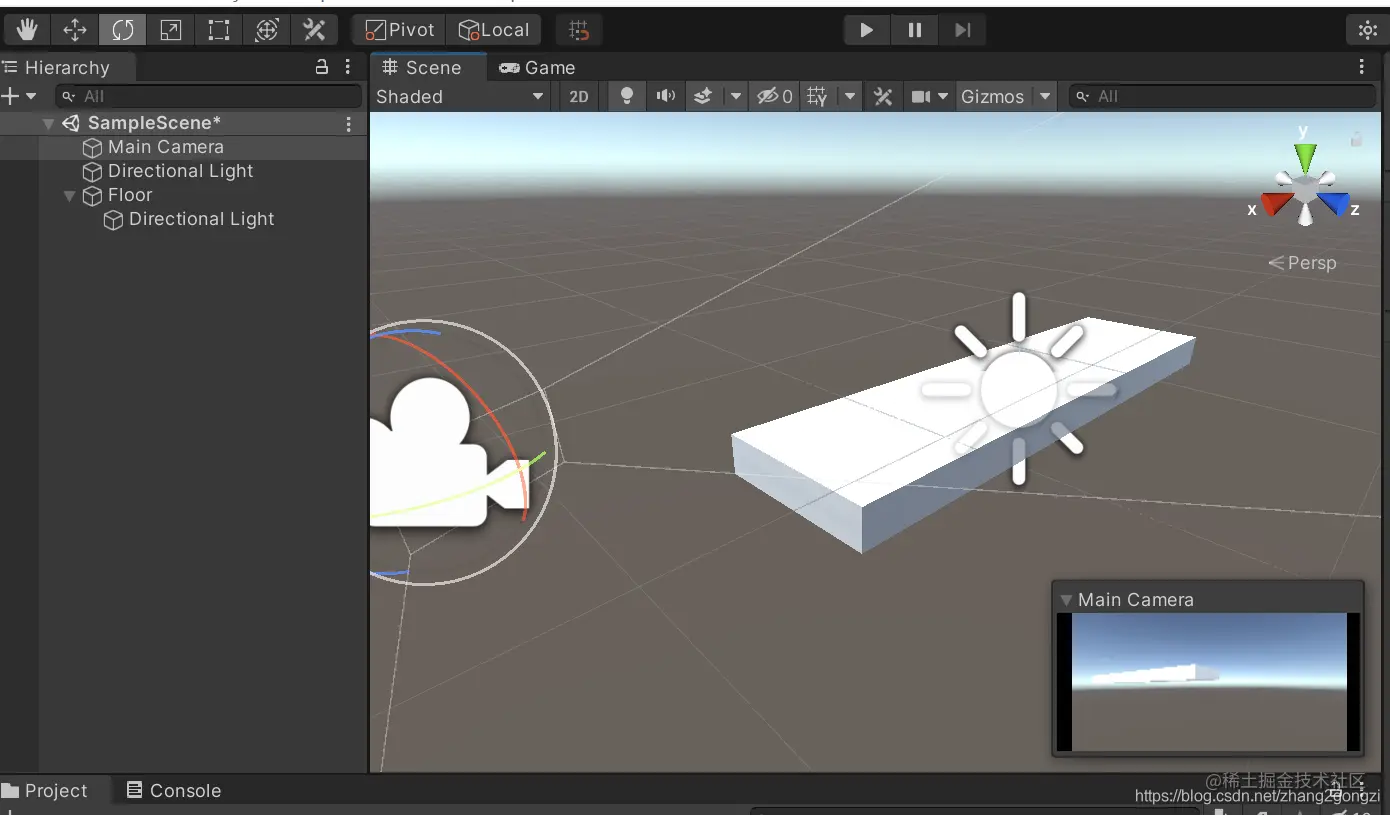Click the Play button
This screenshot has width=1390, height=815.
866,30
